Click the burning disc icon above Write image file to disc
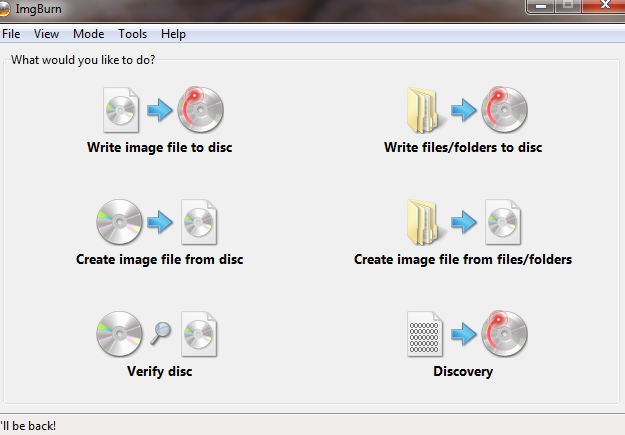This screenshot has height=435, width=625. click(200, 110)
